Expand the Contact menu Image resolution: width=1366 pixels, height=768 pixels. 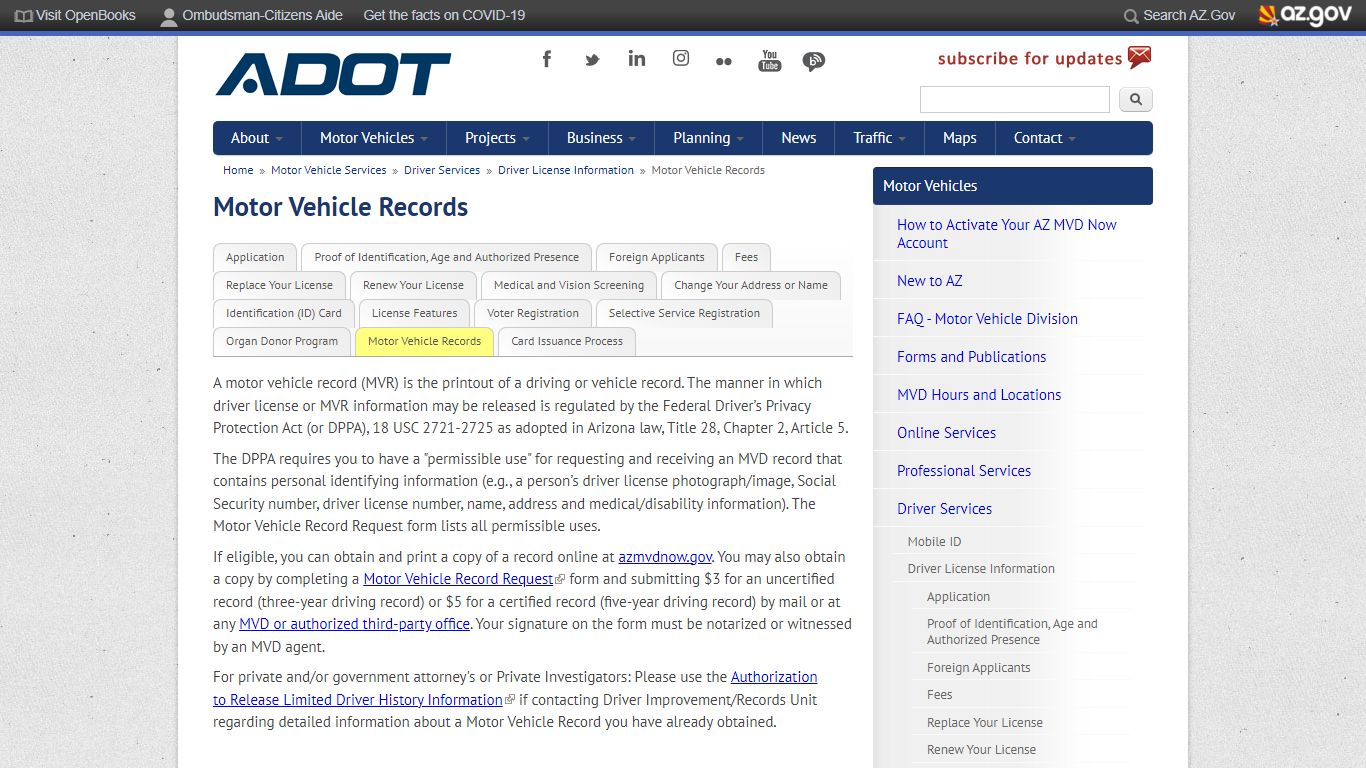(x=1045, y=138)
